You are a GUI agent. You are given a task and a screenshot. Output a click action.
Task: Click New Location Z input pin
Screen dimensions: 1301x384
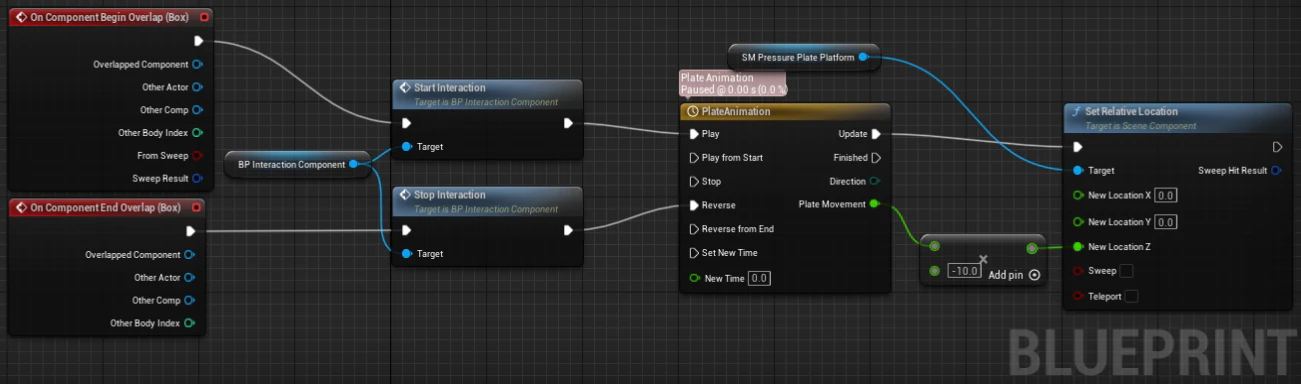1077,246
